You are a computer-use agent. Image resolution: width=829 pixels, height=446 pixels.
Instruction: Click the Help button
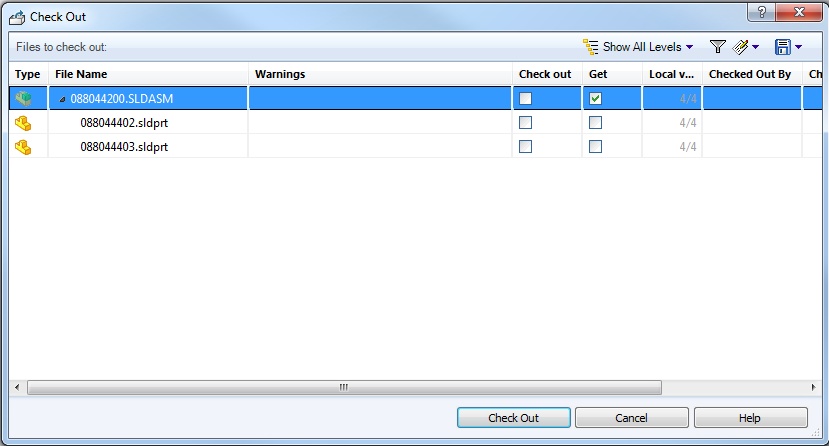751,418
